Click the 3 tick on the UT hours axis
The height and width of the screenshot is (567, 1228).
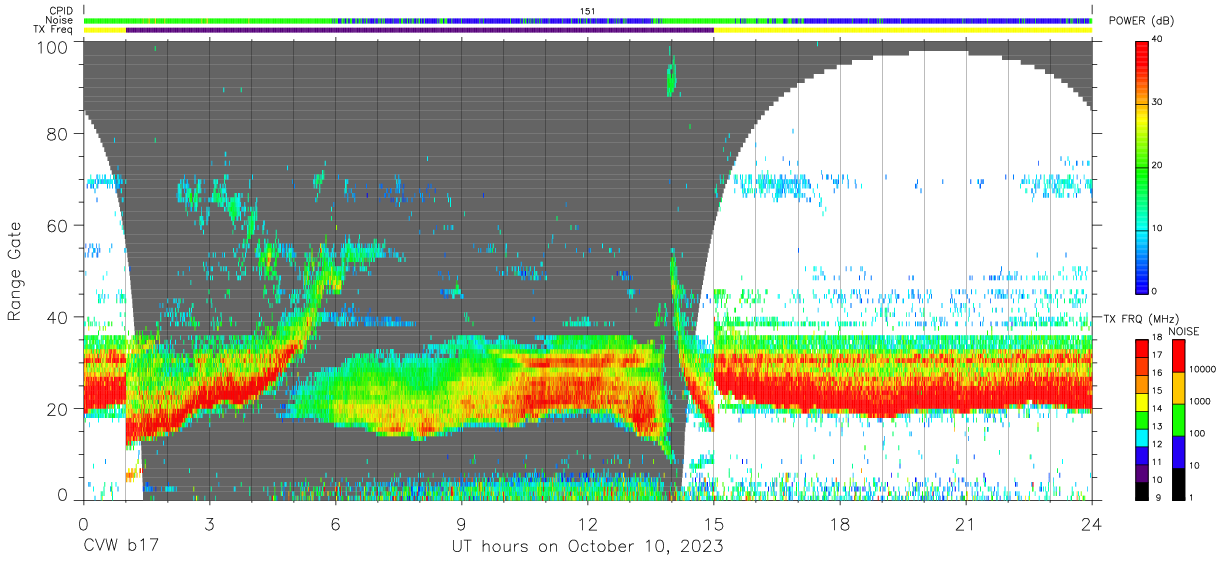click(210, 523)
